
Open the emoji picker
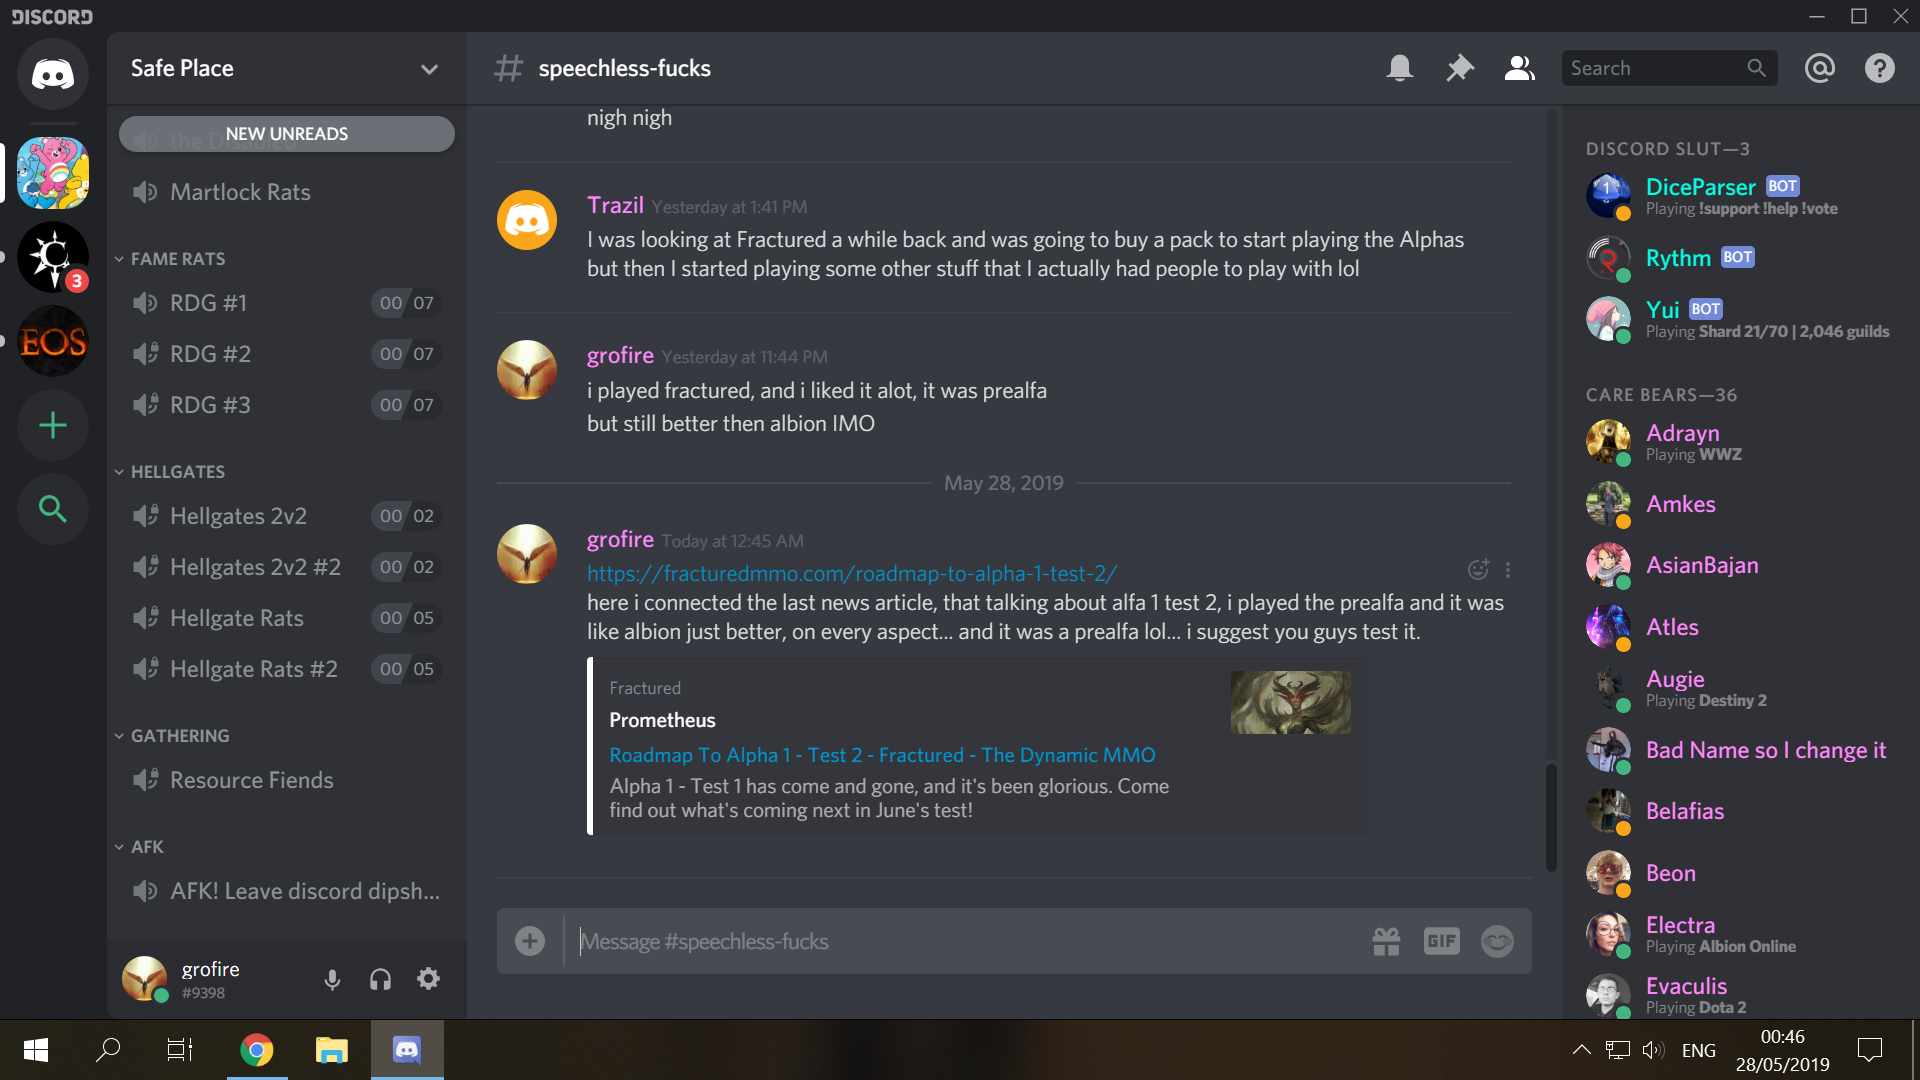(1497, 941)
